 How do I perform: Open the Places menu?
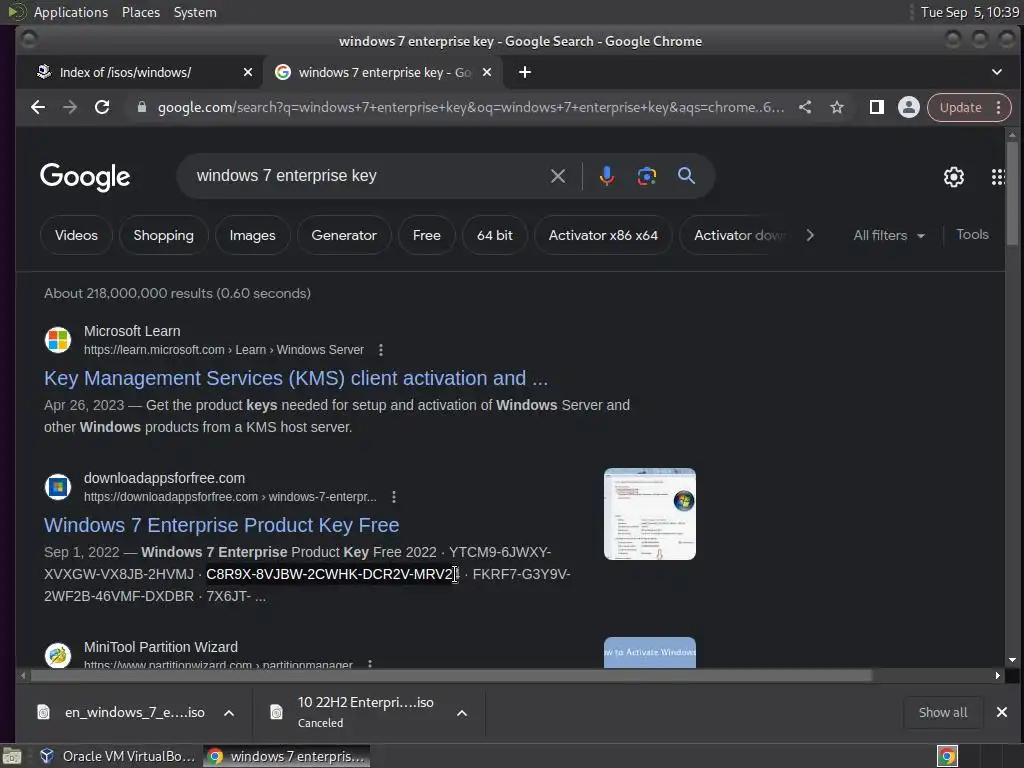tap(141, 12)
